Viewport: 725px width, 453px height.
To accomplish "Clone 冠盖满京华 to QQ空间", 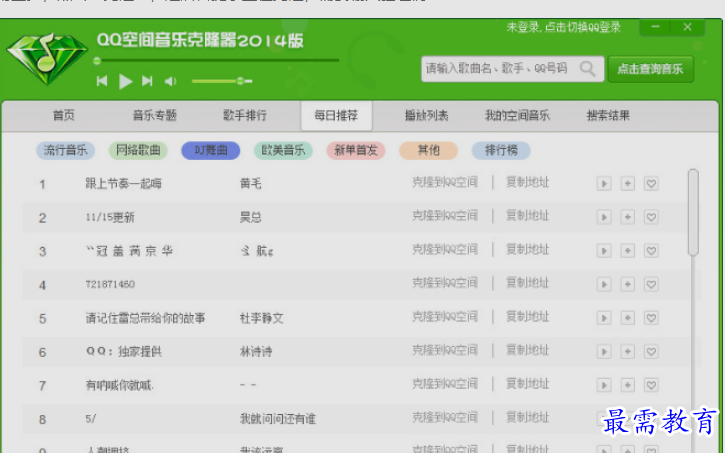I will (x=445, y=249).
